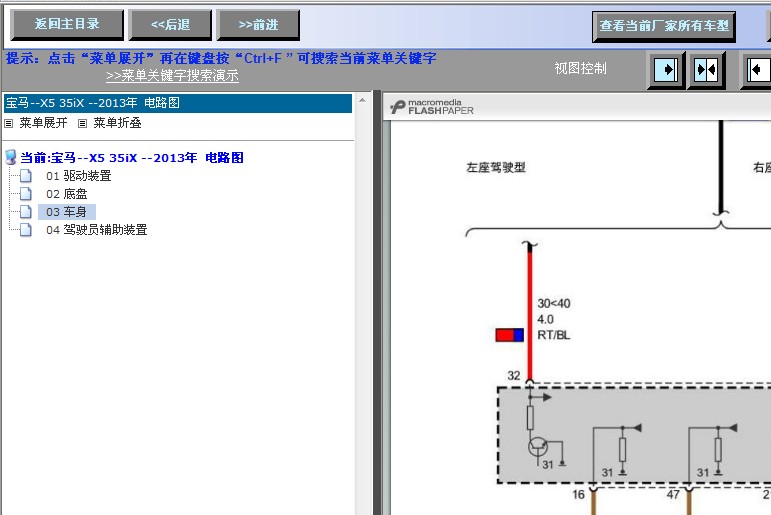Go back with the <<后退 button

tap(170, 25)
